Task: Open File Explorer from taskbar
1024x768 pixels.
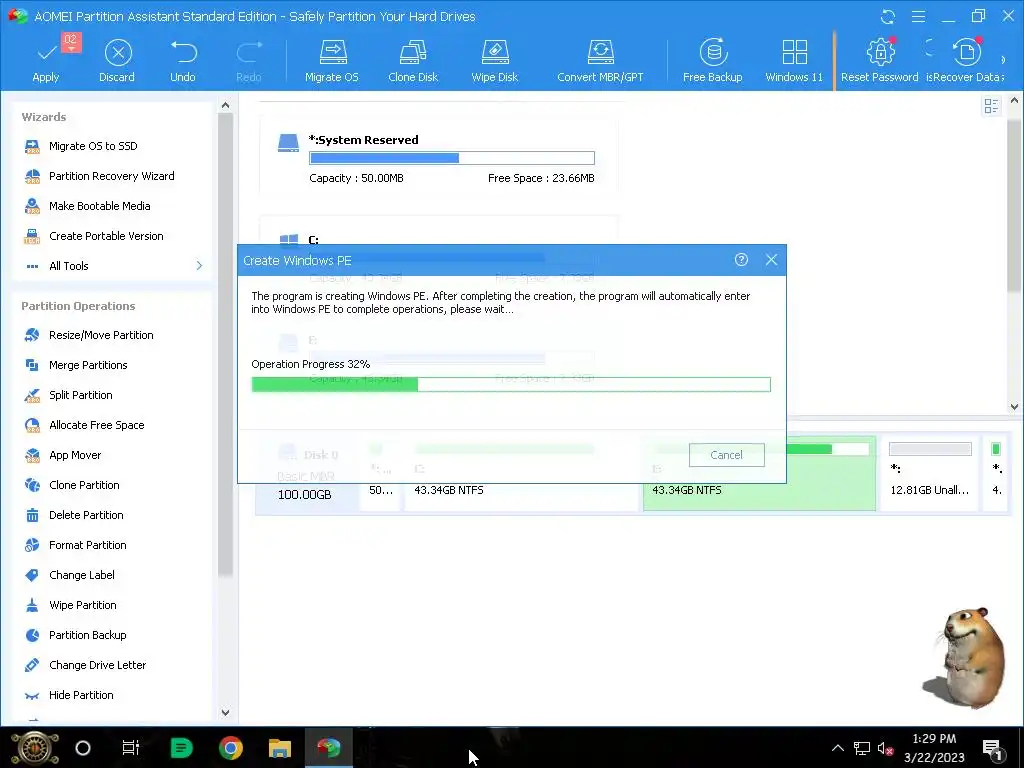Action: pos(280,748)
